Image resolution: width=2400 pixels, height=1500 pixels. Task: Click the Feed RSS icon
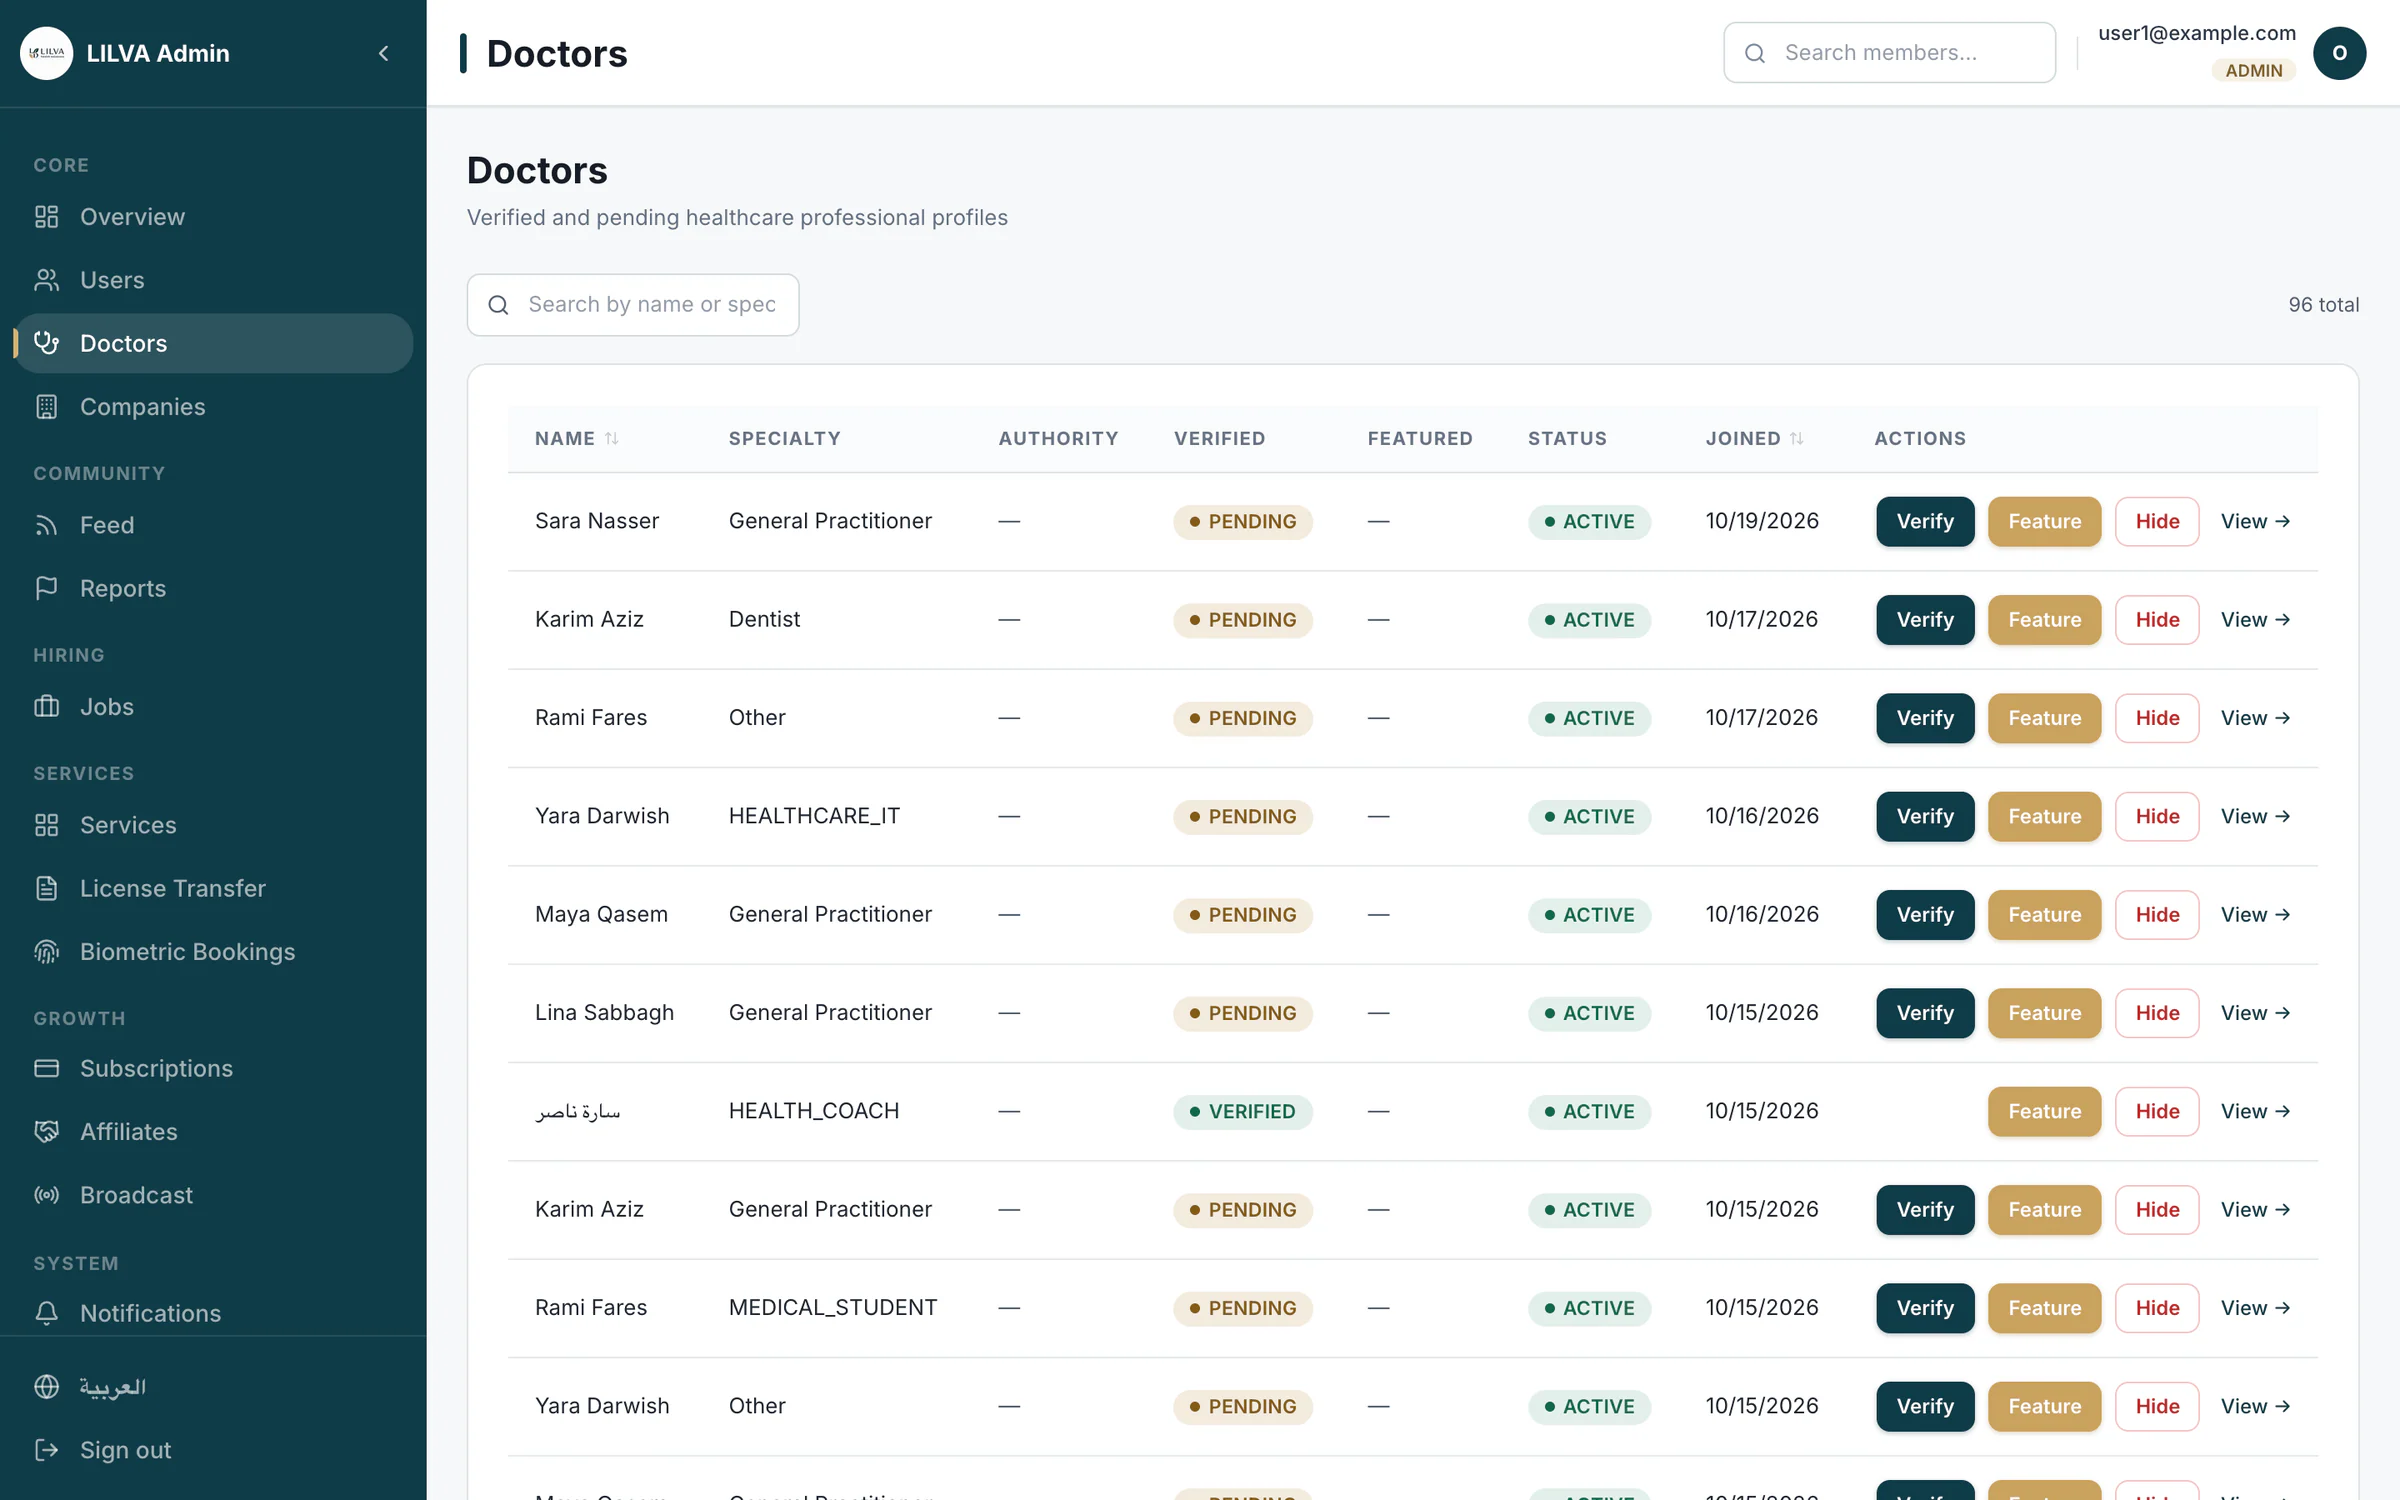[x=46, y=525]
